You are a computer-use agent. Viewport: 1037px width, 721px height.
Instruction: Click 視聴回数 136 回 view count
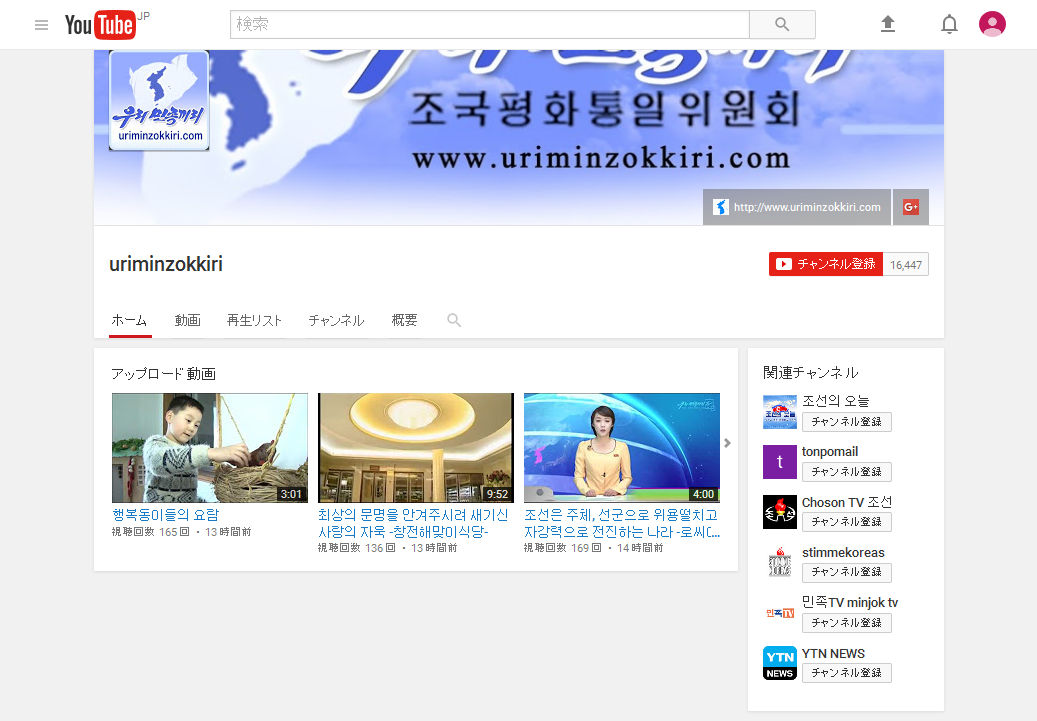tap(357, 548)
